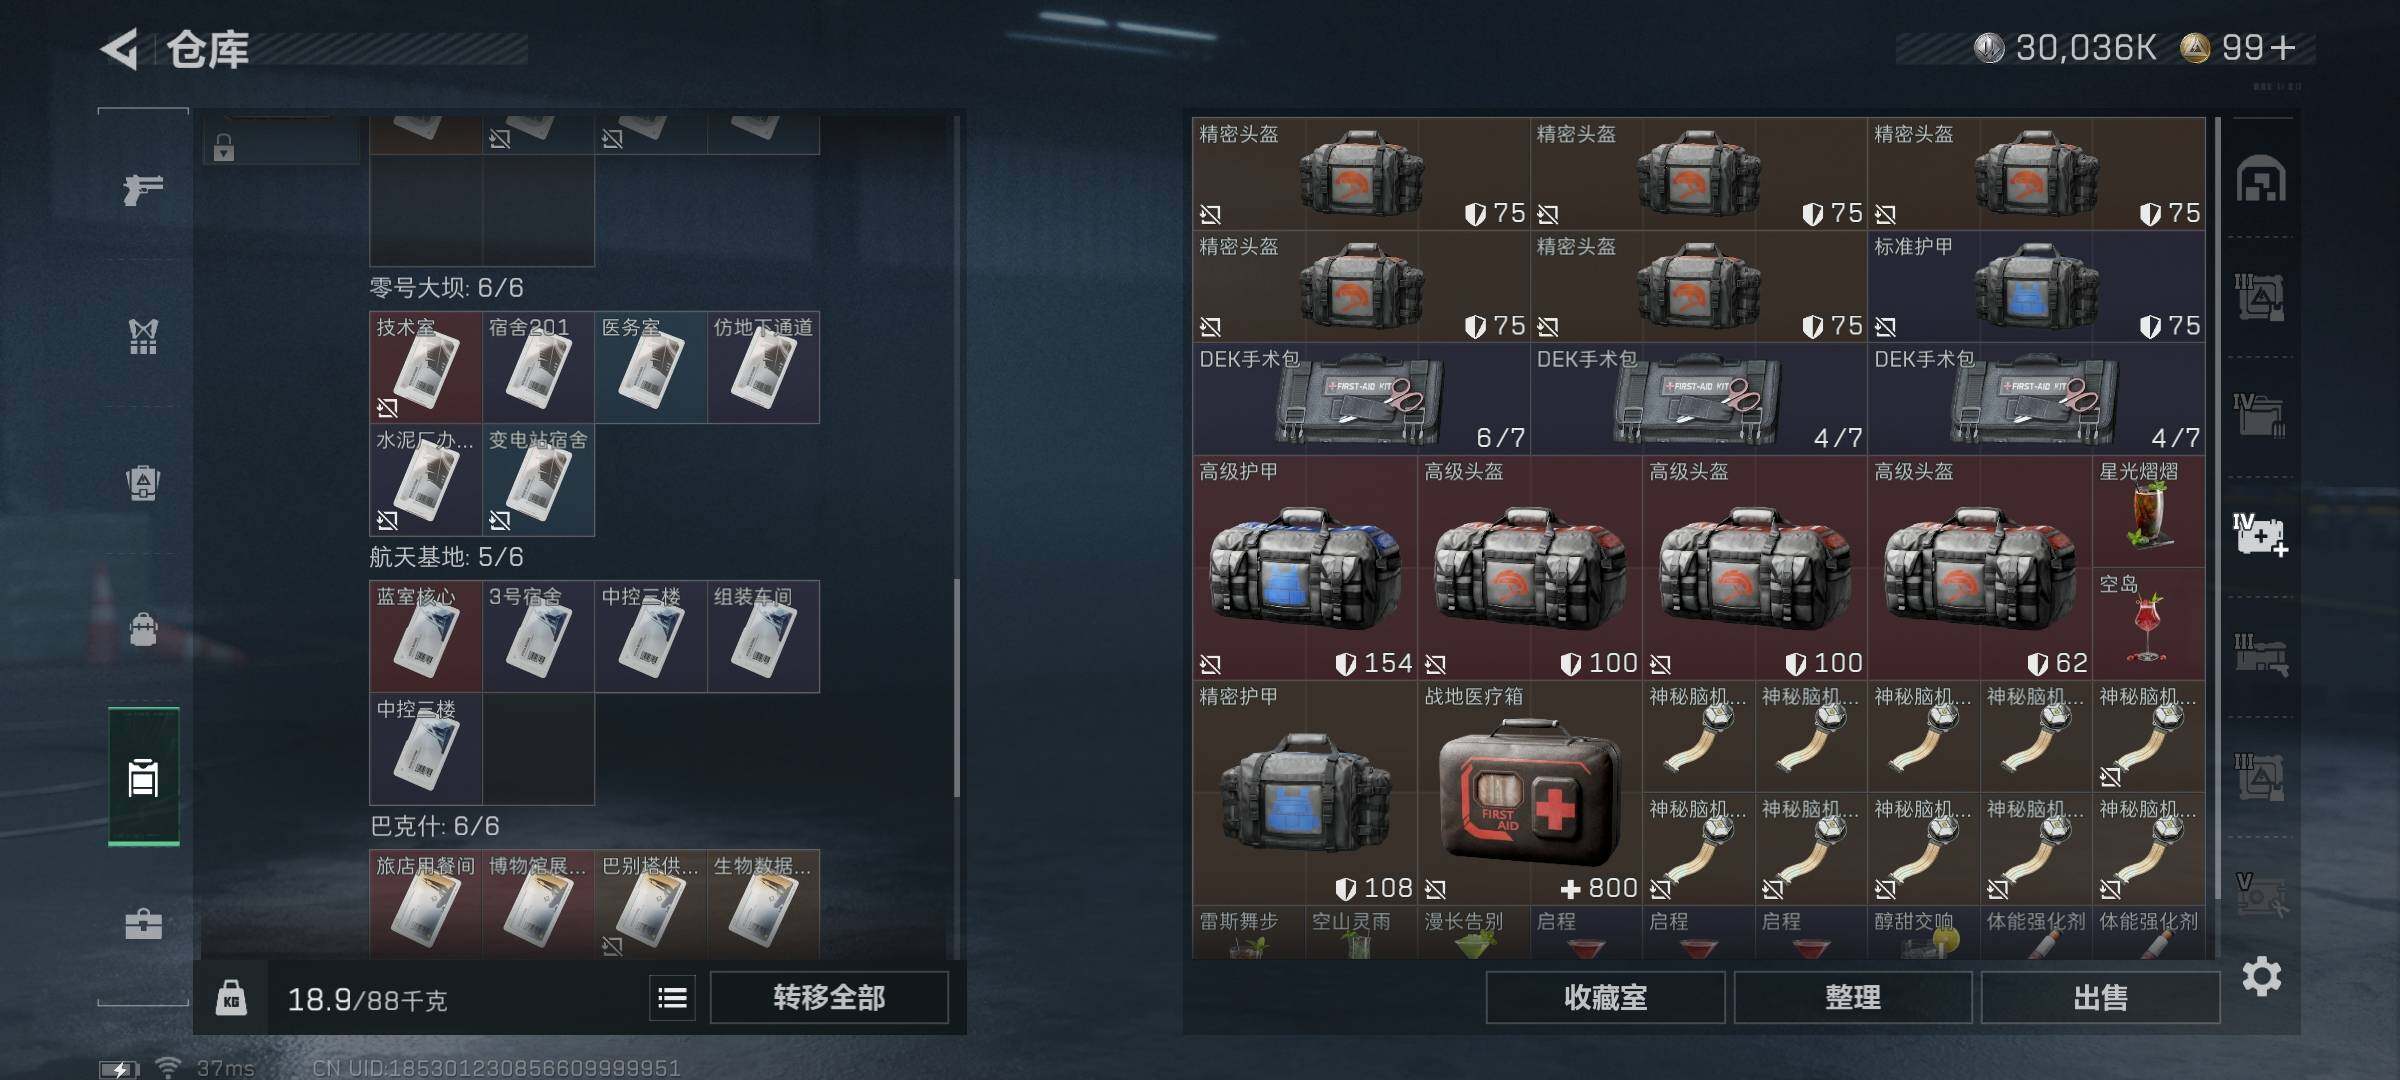The height and width of the screenshot is (1080, 2400).
Task: Click the keycard panel vertical scrollbar
Action: coord(957,688)
